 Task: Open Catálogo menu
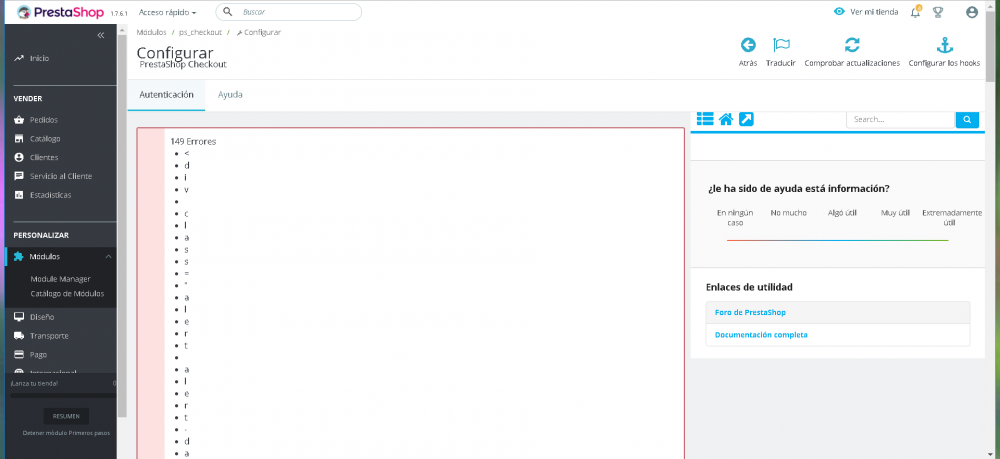45,138
